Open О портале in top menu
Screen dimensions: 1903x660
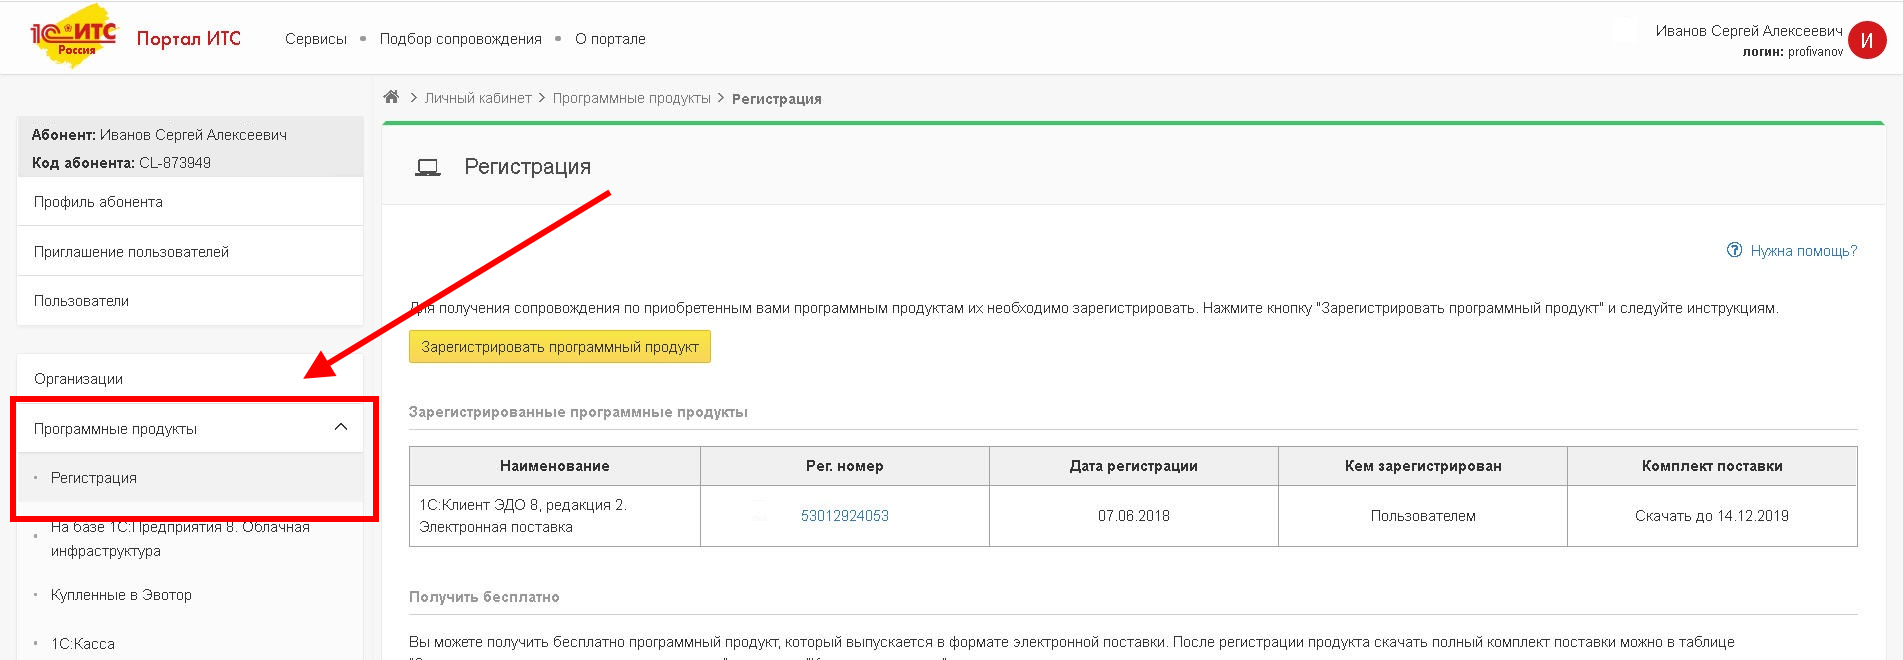point(610,39)
